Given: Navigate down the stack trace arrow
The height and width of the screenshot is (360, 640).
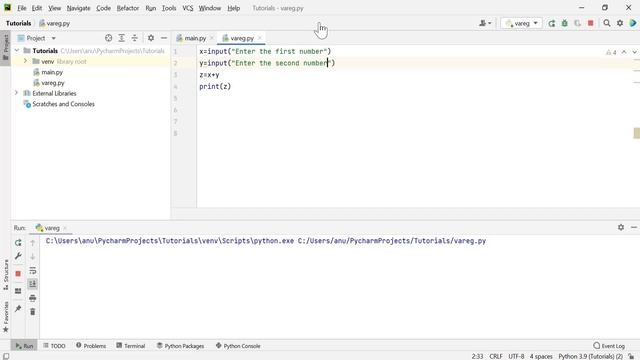Looking at the screenshot, I should (x=33, y=256).
